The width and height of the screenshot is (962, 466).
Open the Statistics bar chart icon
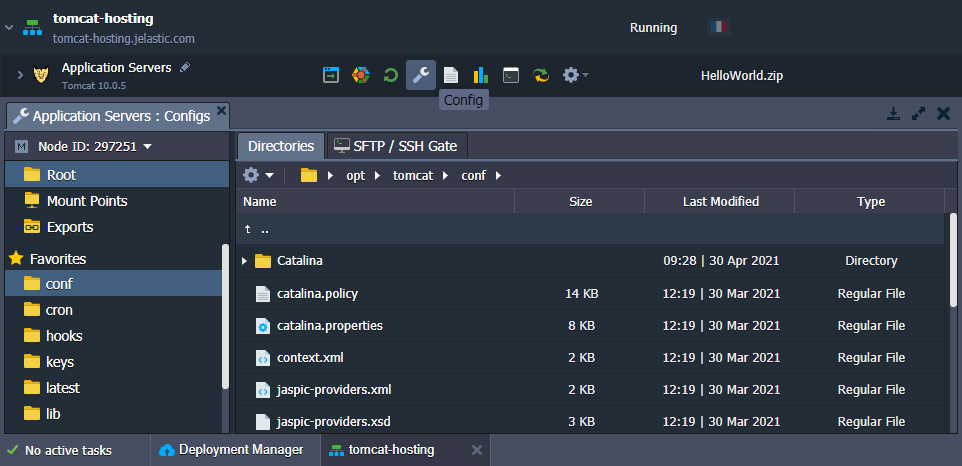480,75
